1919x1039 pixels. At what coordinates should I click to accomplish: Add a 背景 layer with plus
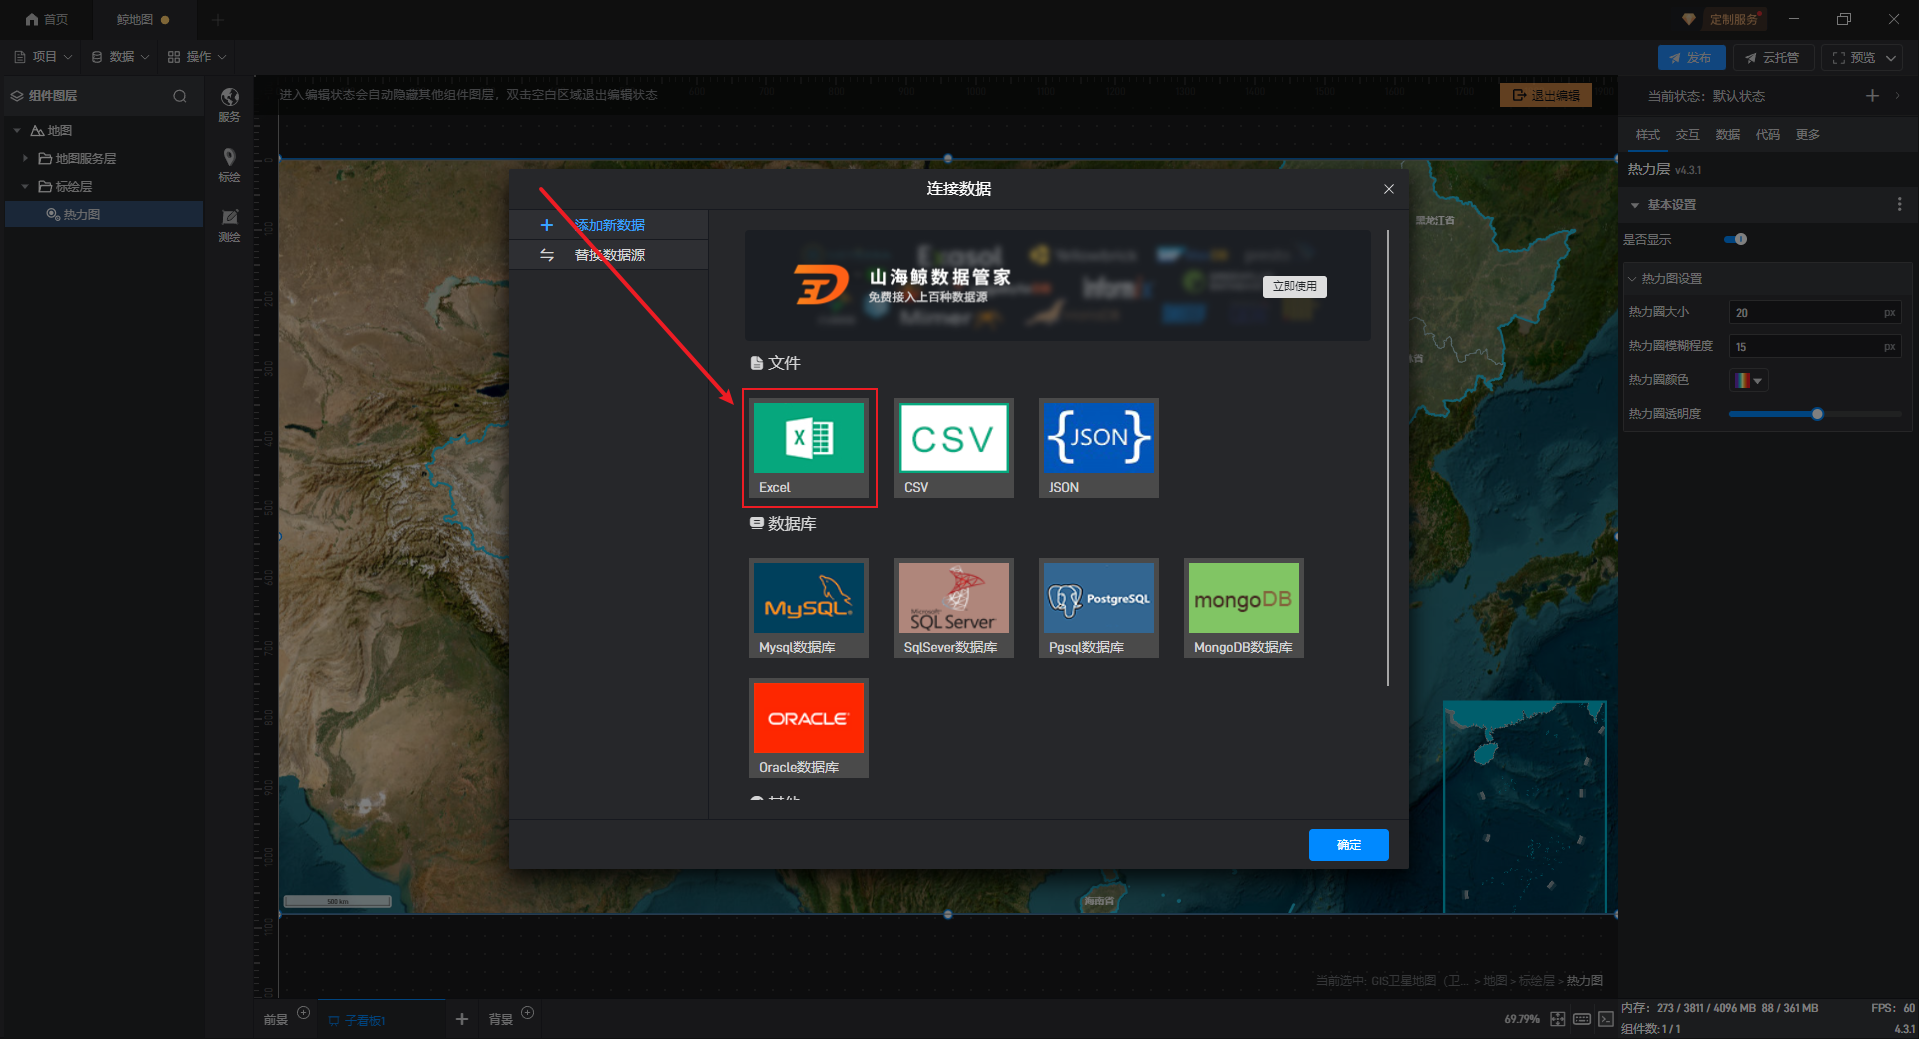(528, 1013)
